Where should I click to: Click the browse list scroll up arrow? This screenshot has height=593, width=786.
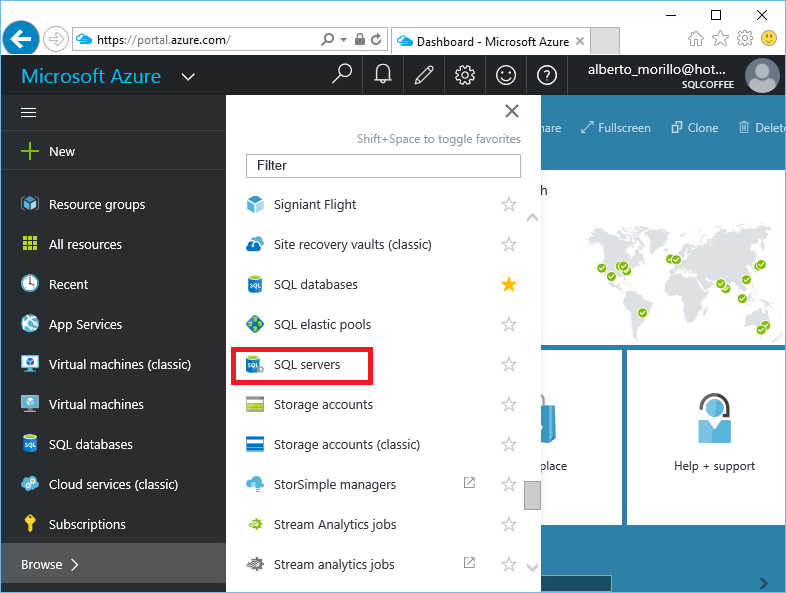[532, 218]
